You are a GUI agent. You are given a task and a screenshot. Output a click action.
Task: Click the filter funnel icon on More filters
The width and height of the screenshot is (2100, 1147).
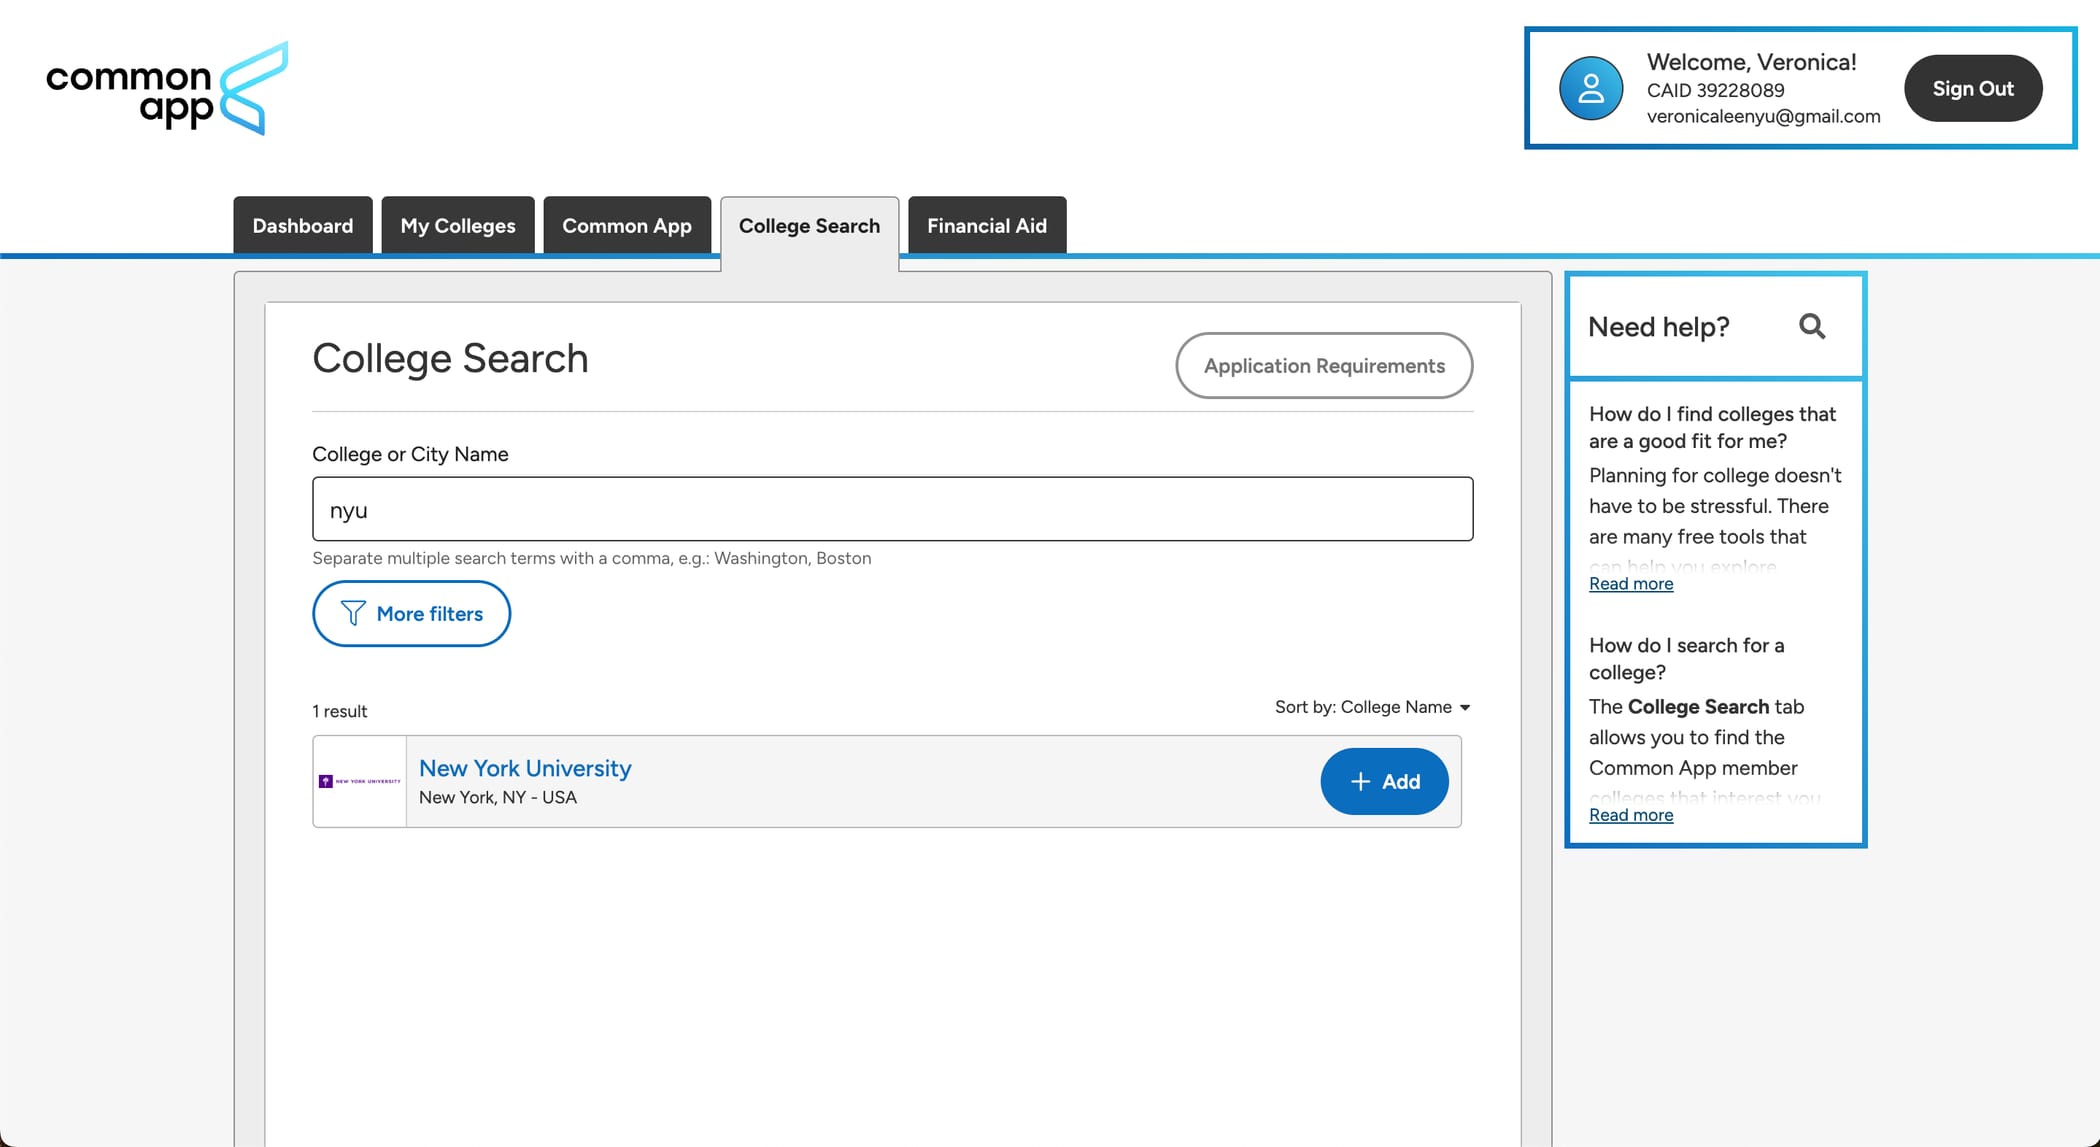click(x=352, y=613)
